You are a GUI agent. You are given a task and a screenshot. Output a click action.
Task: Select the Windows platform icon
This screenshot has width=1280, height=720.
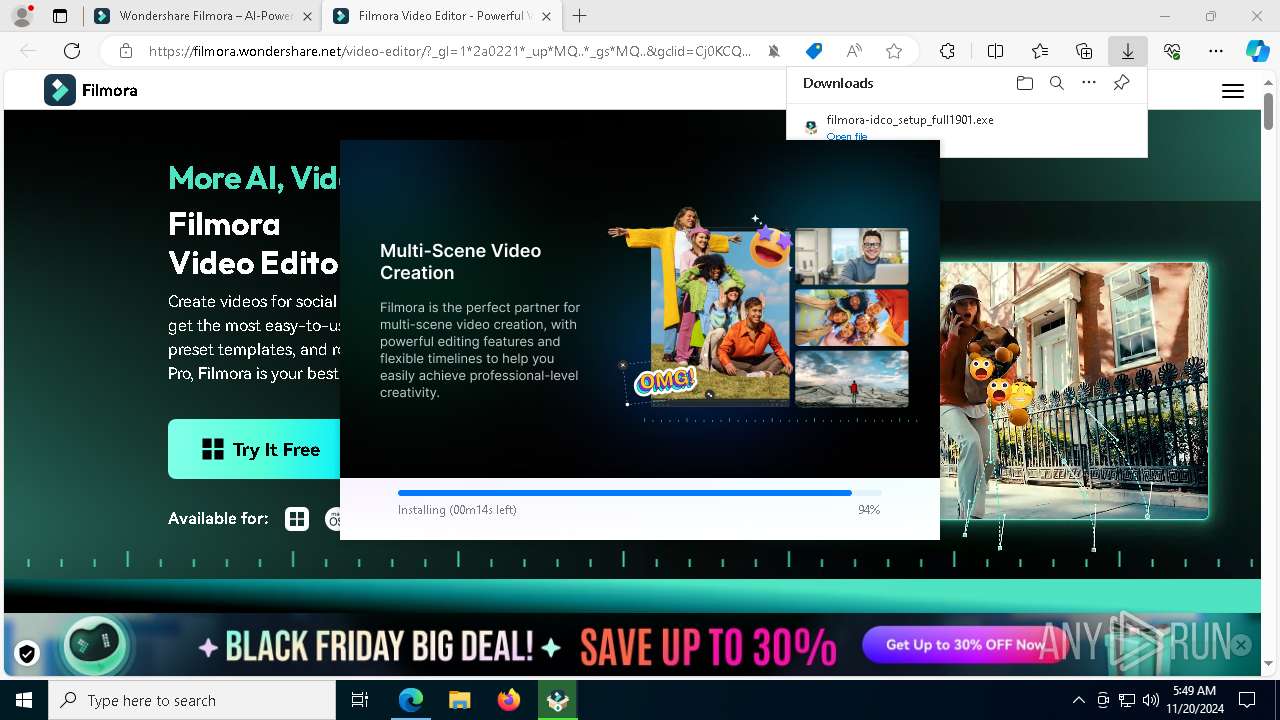pyautogui.click(x=297, y=518)
